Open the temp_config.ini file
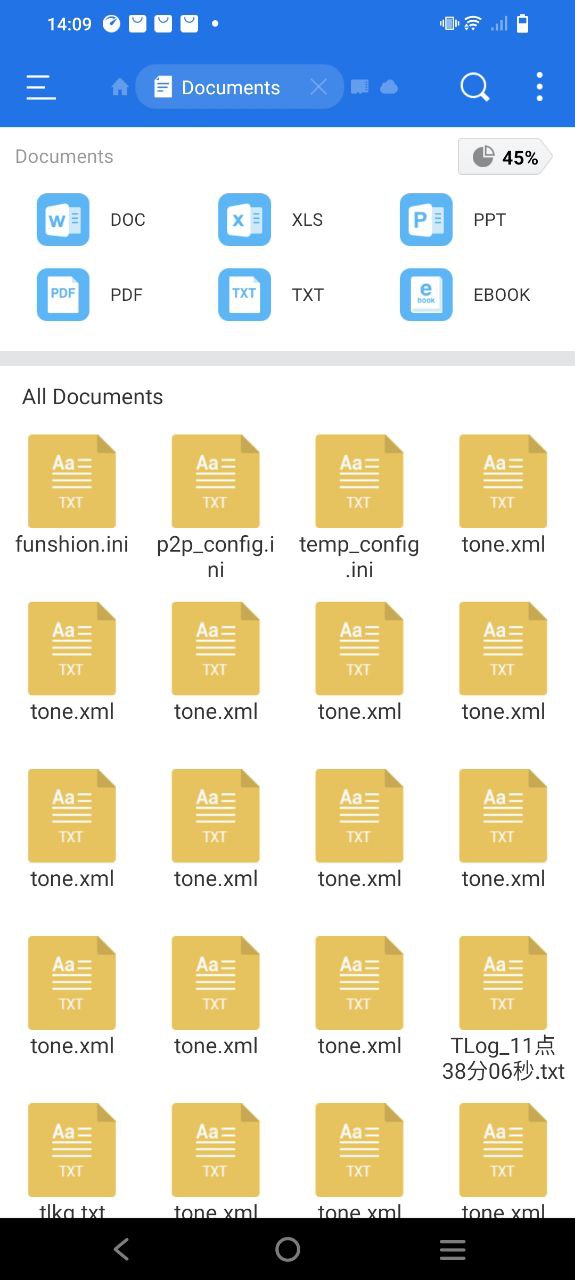 point(359,507)
